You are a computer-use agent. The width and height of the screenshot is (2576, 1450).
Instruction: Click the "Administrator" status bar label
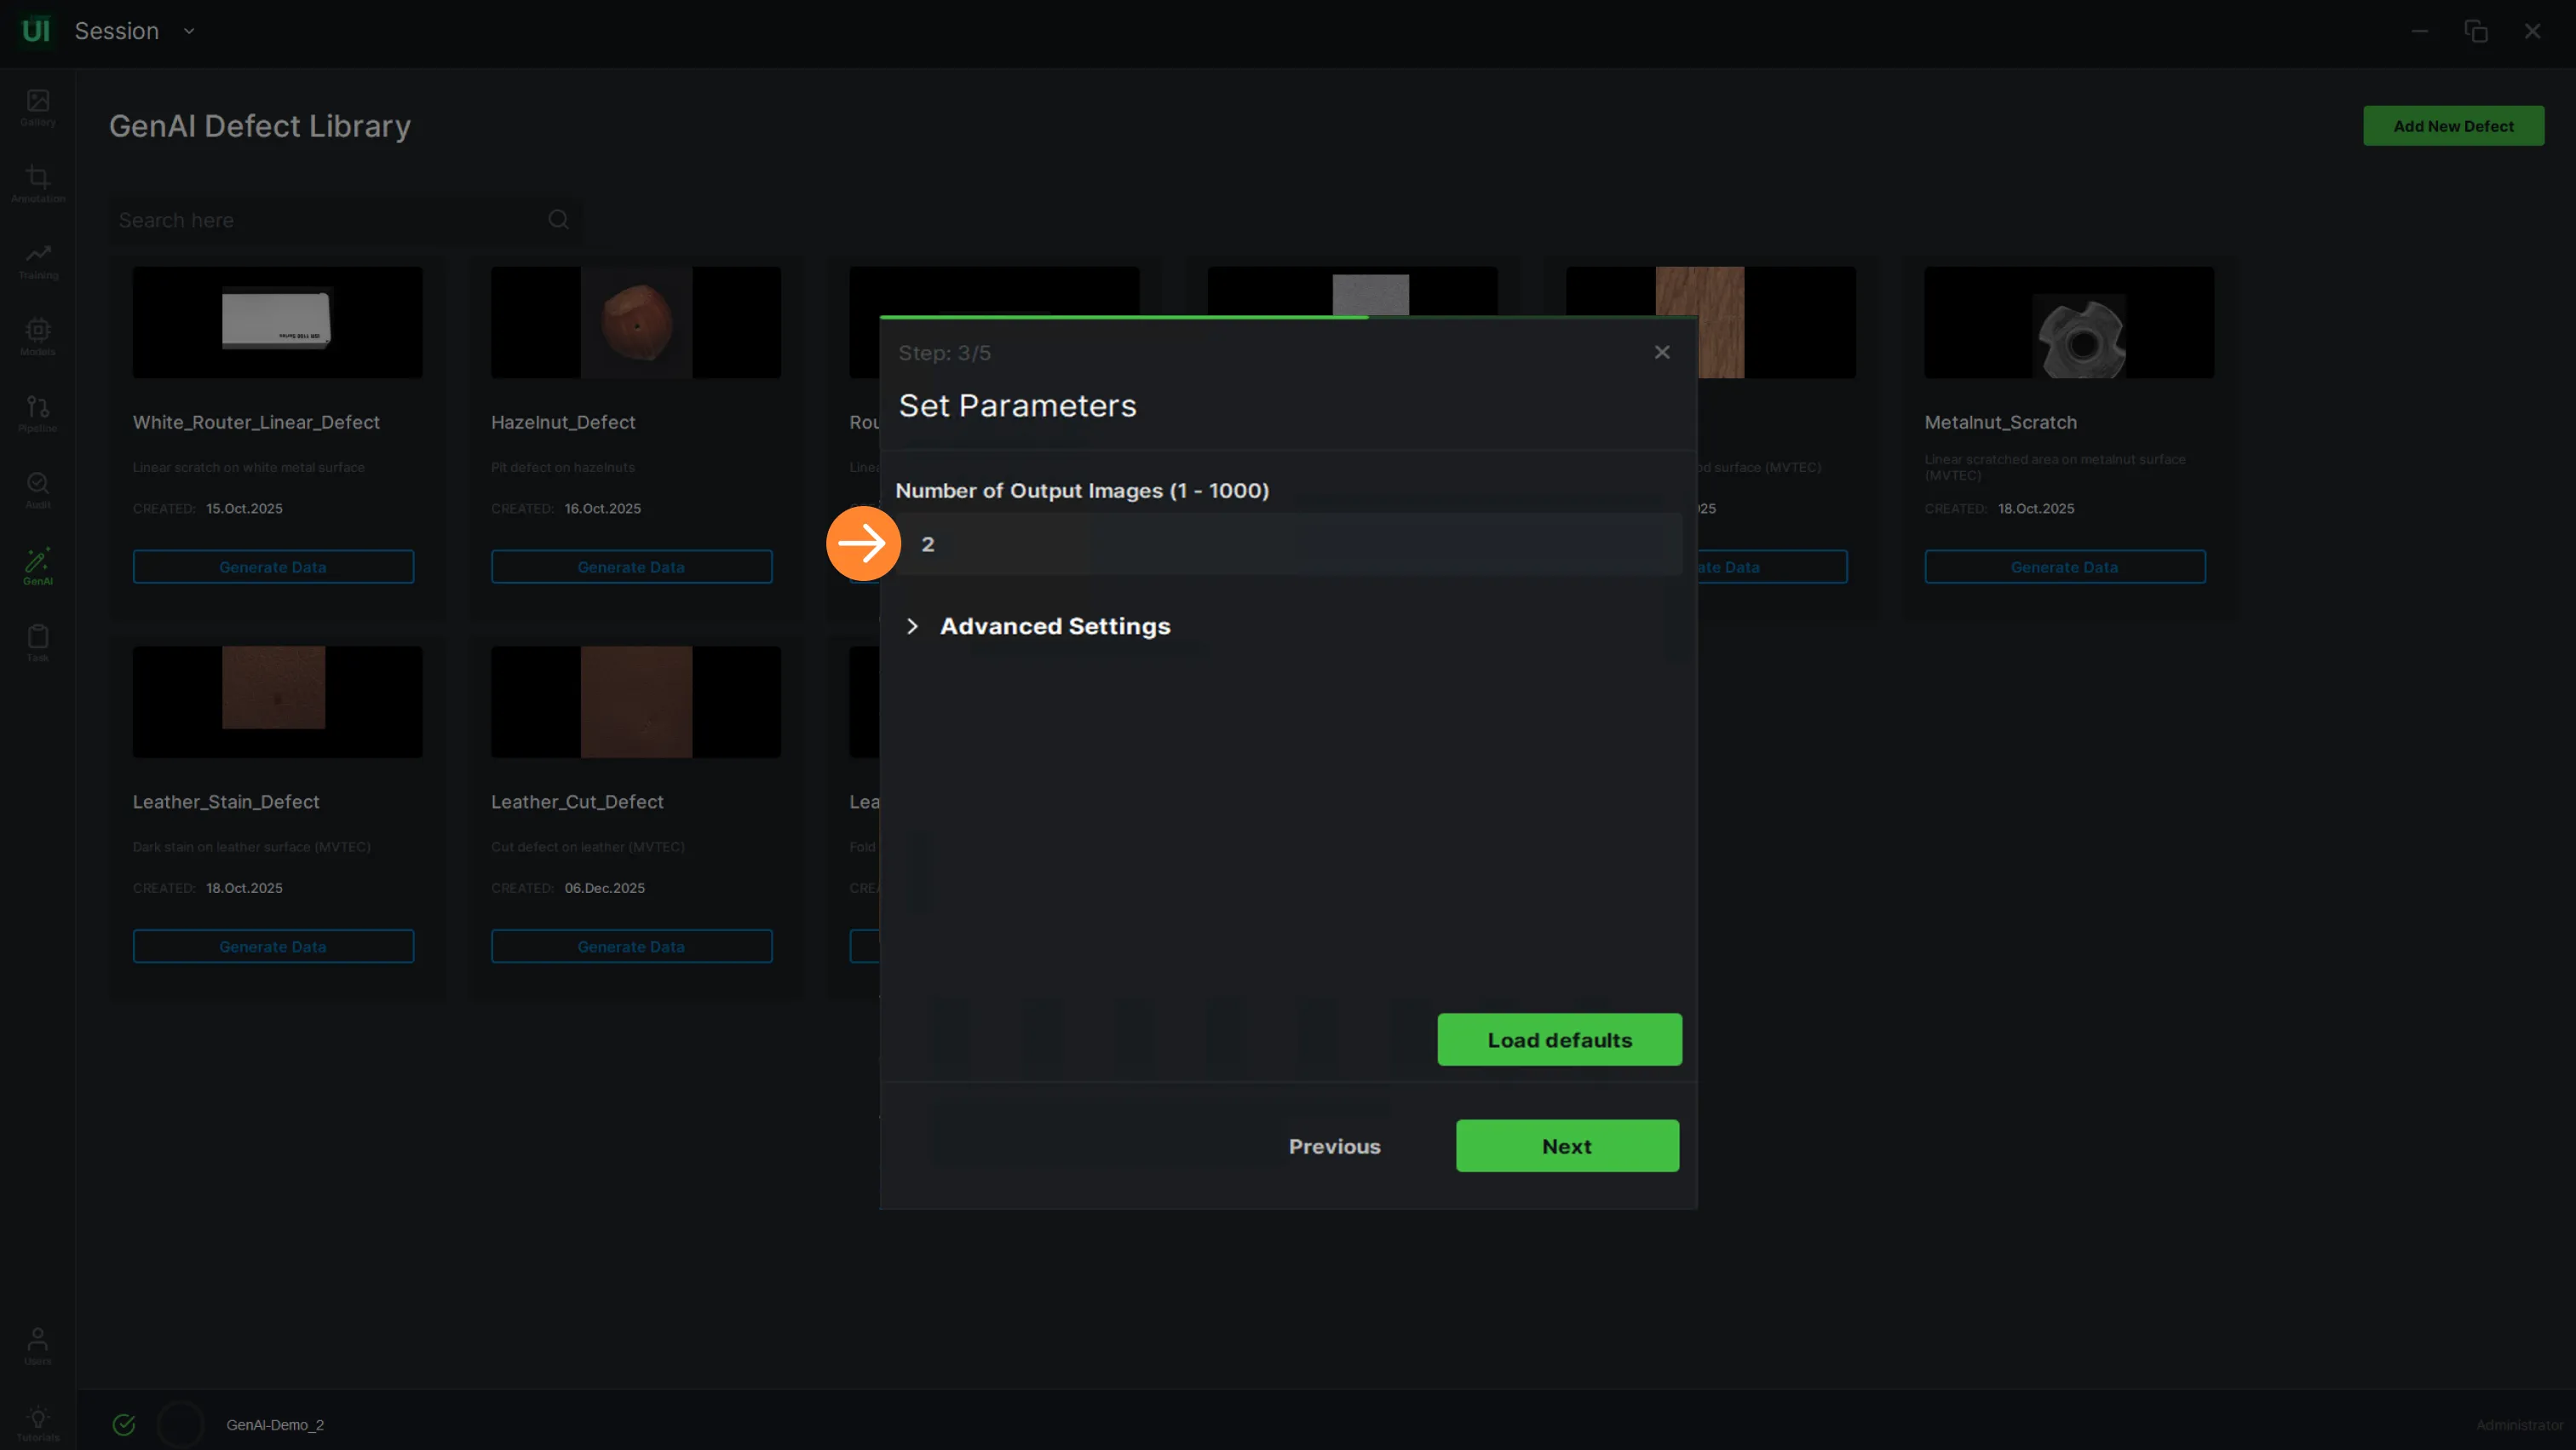[x=2519, y=1425]
